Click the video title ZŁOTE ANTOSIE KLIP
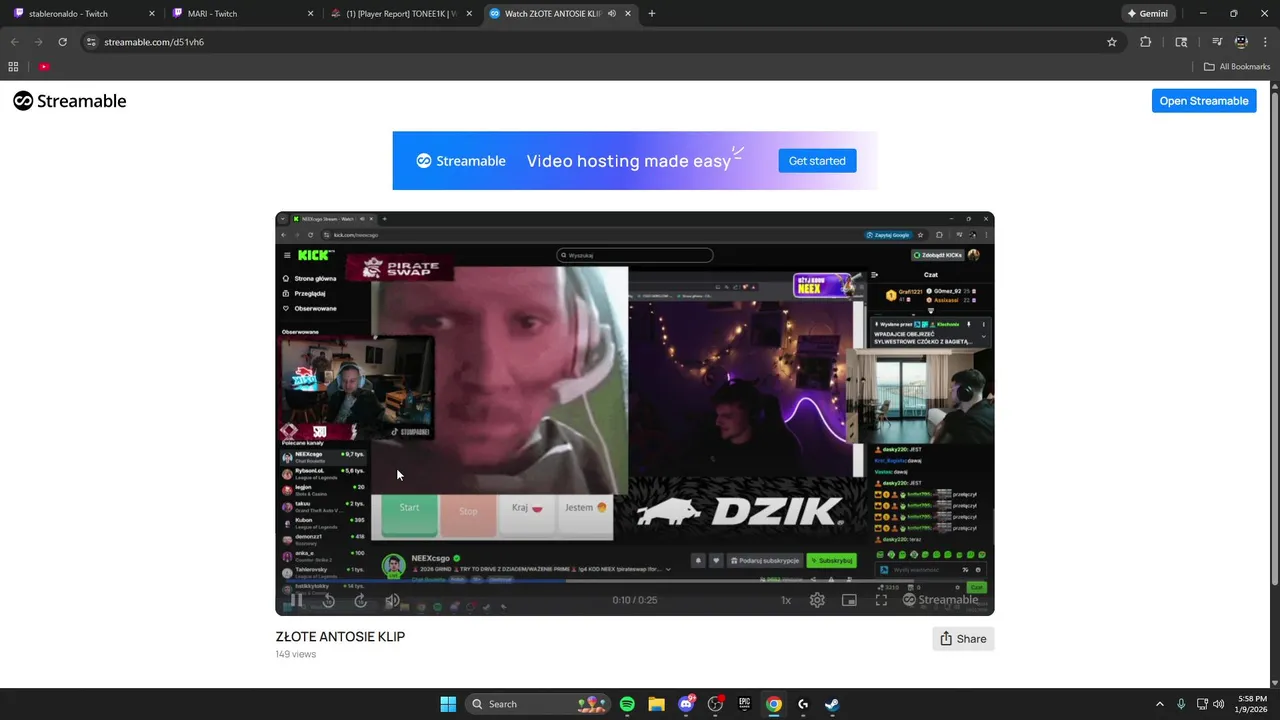The width and height of the screenshot is (1280, 720). [340, 637]
